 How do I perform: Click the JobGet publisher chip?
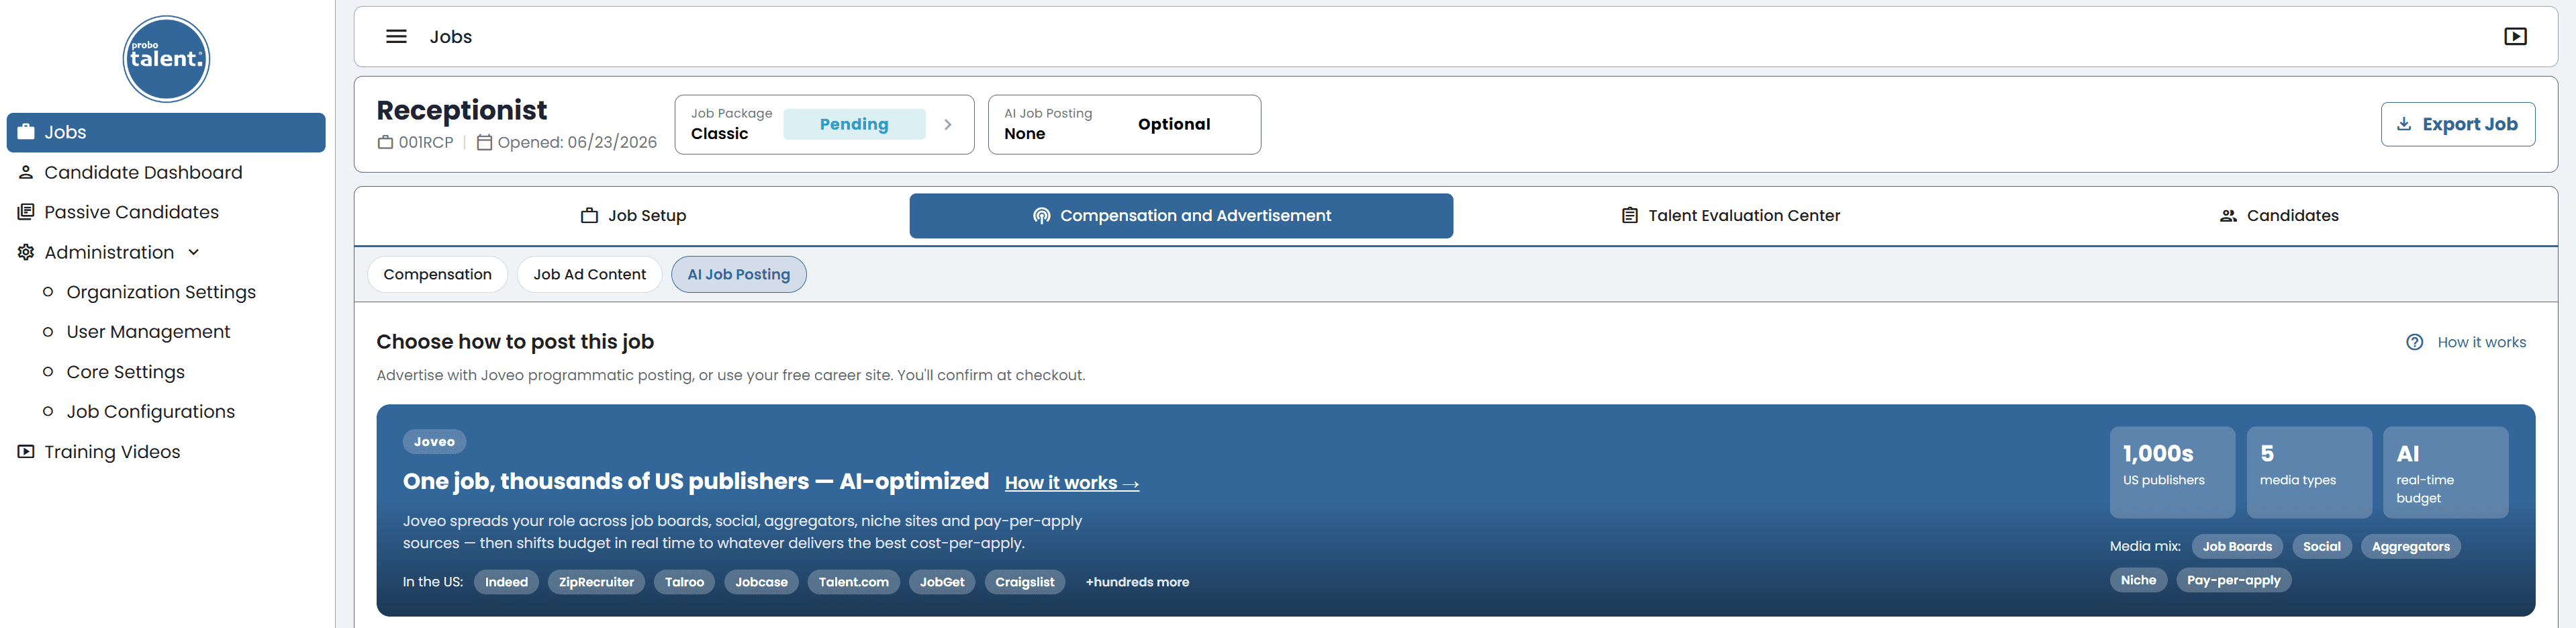[x=942, y=582]
